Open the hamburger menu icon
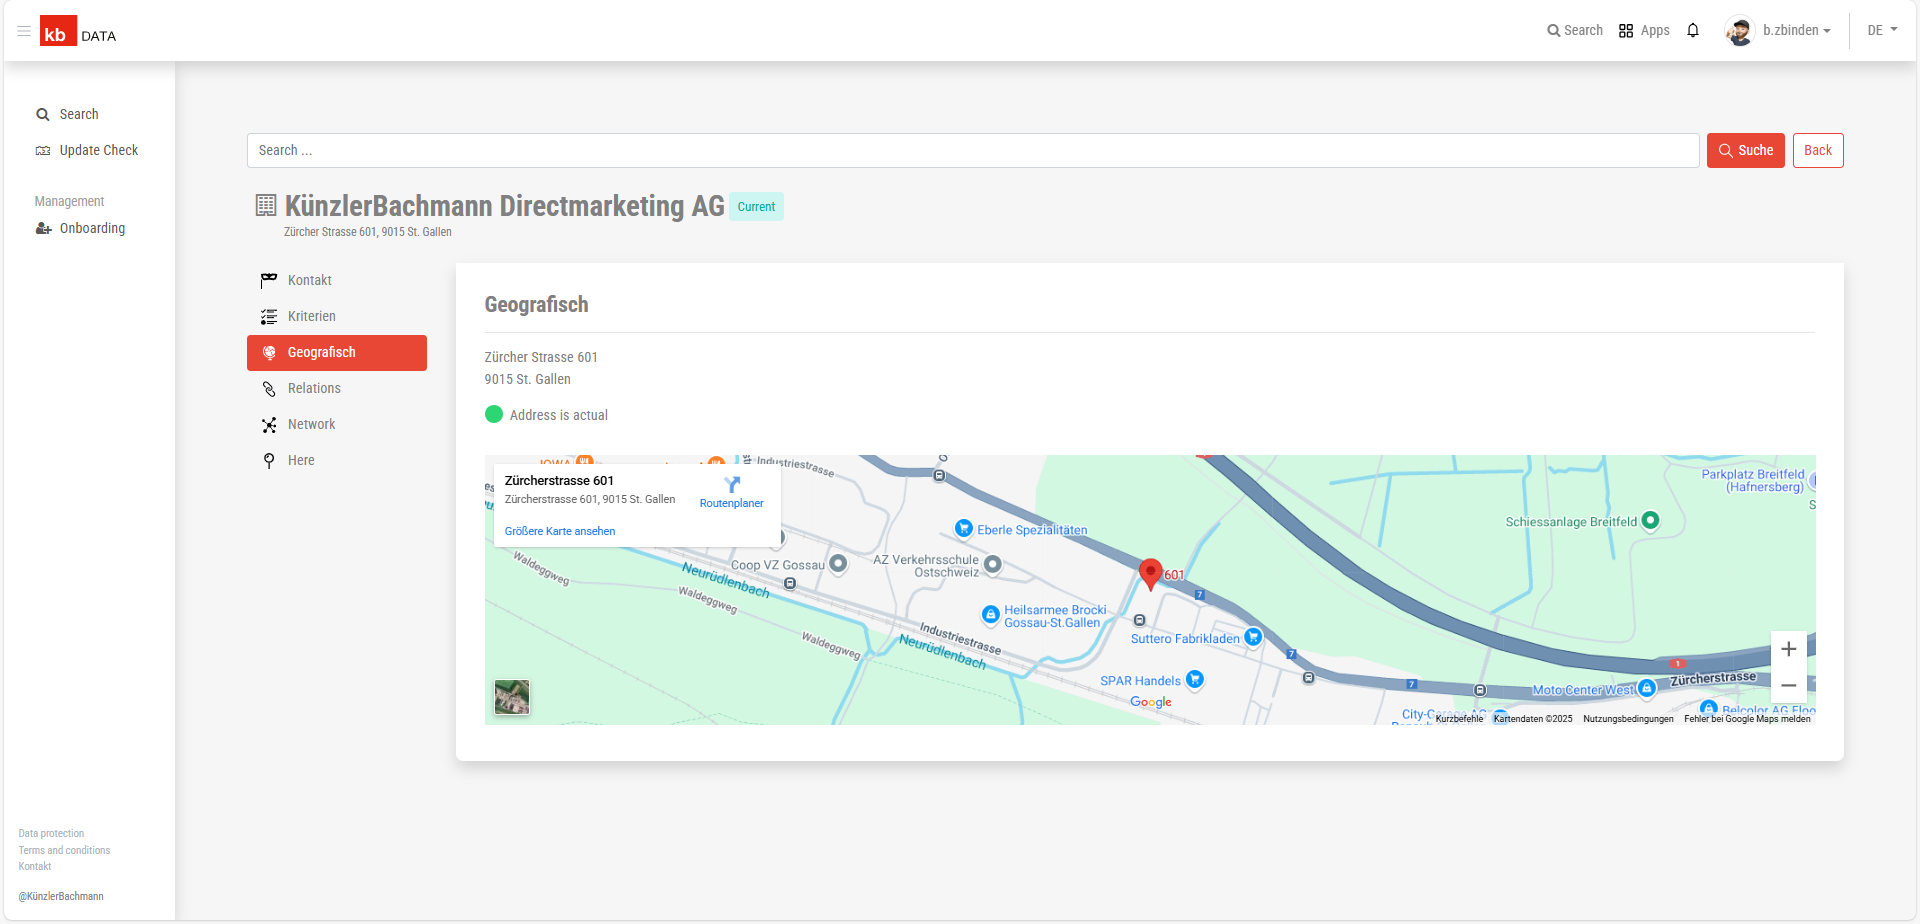 pos(24,31)
